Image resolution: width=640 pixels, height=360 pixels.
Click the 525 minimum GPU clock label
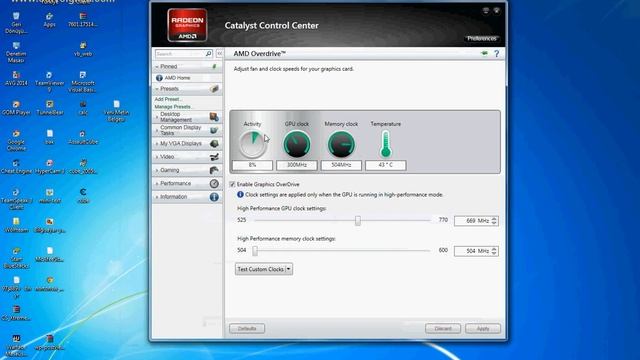[x=242, y=220]
